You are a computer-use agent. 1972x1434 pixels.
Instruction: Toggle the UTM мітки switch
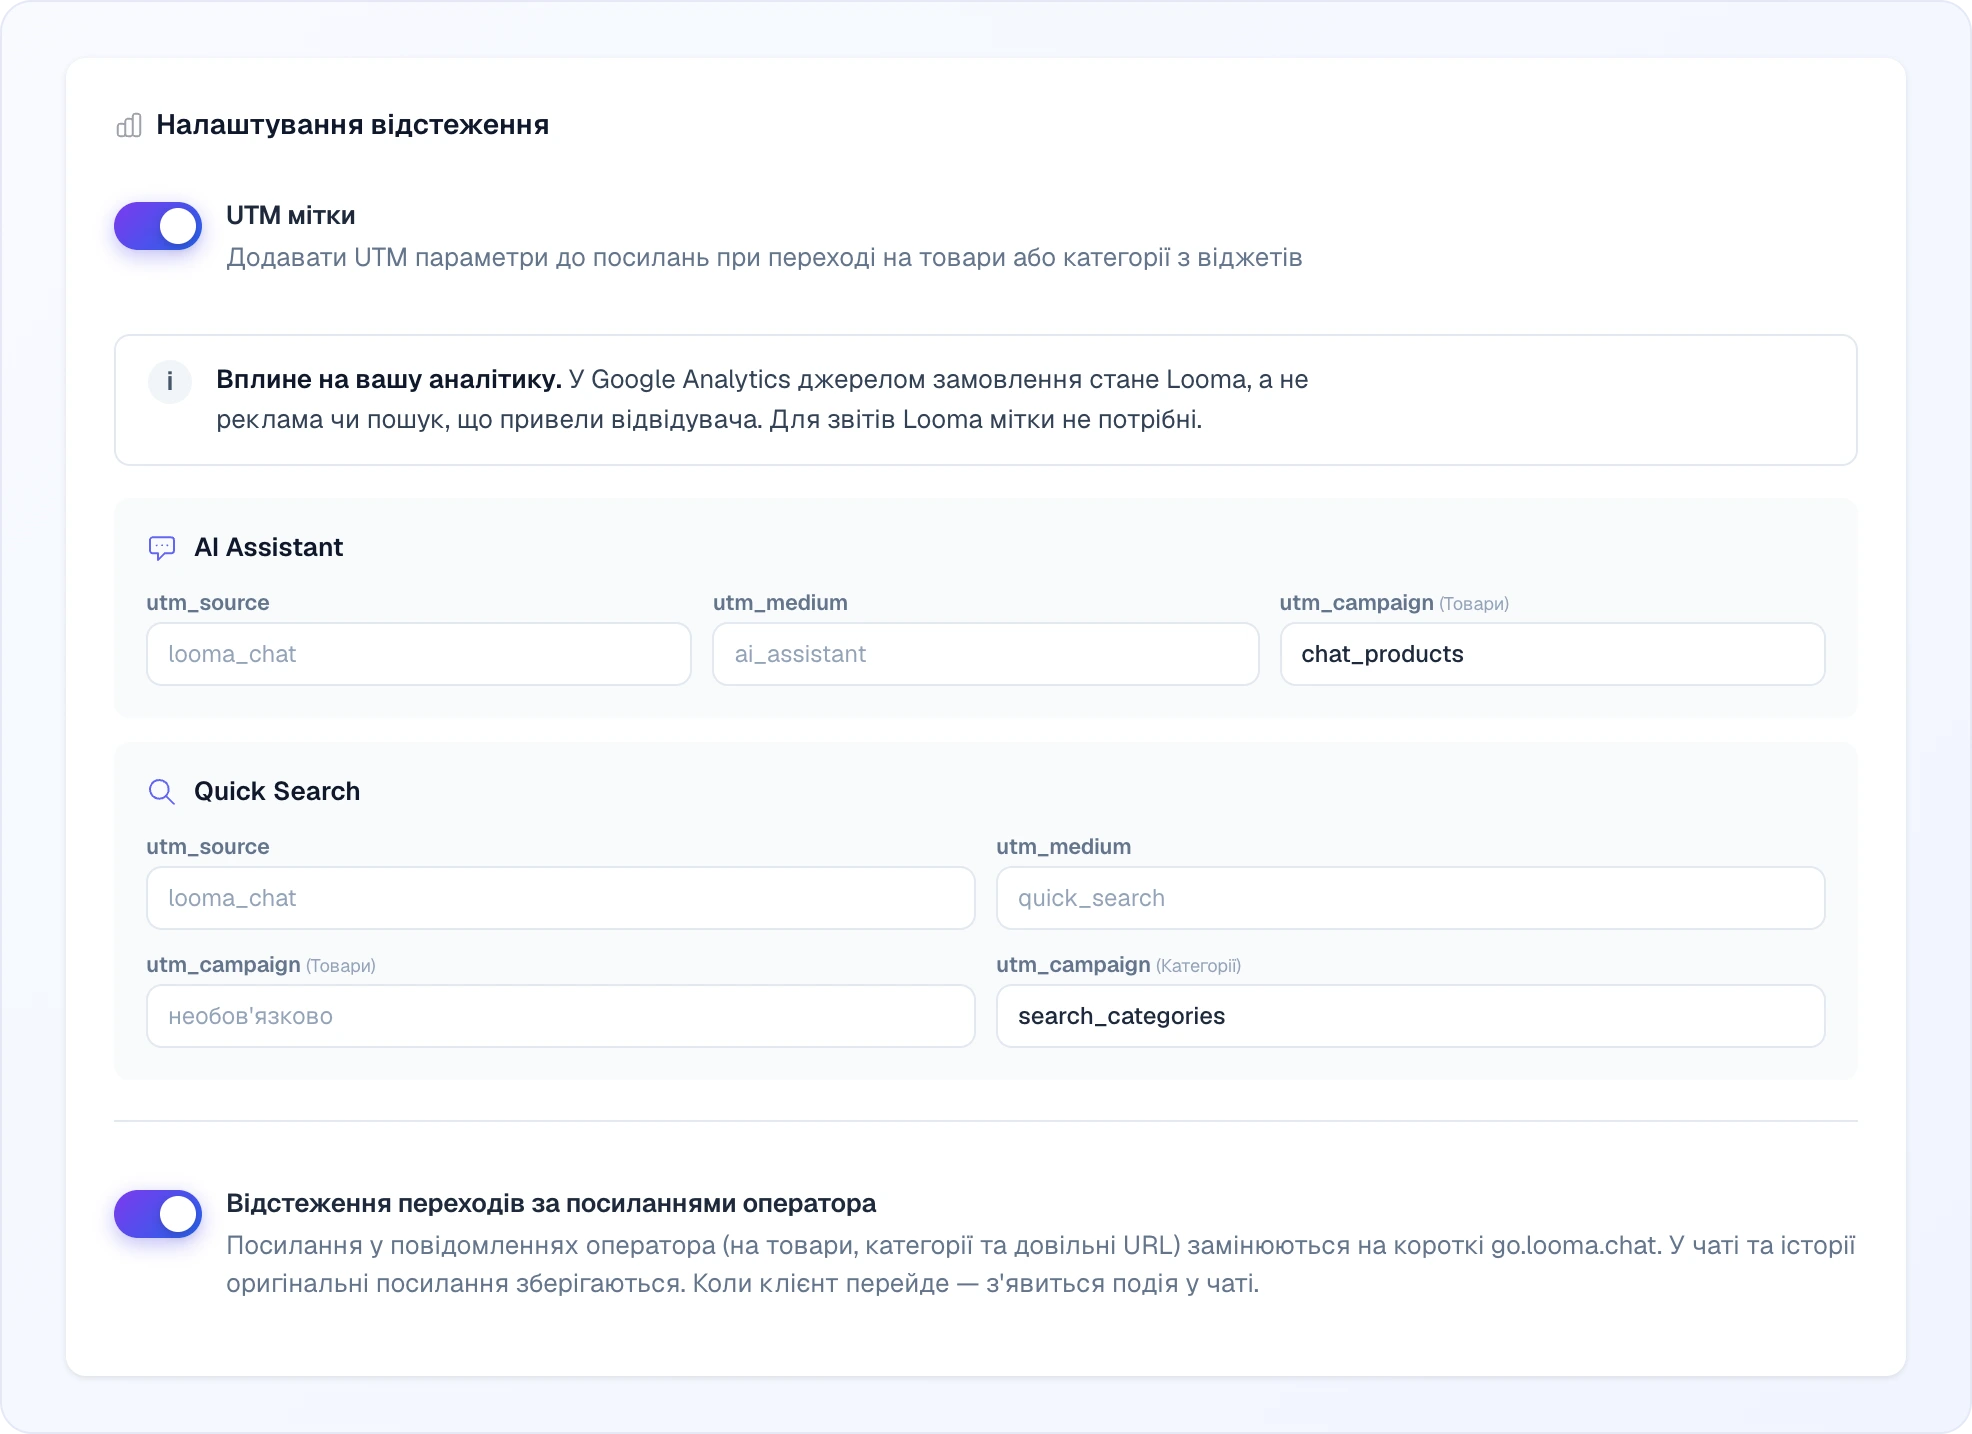[158, 226]
